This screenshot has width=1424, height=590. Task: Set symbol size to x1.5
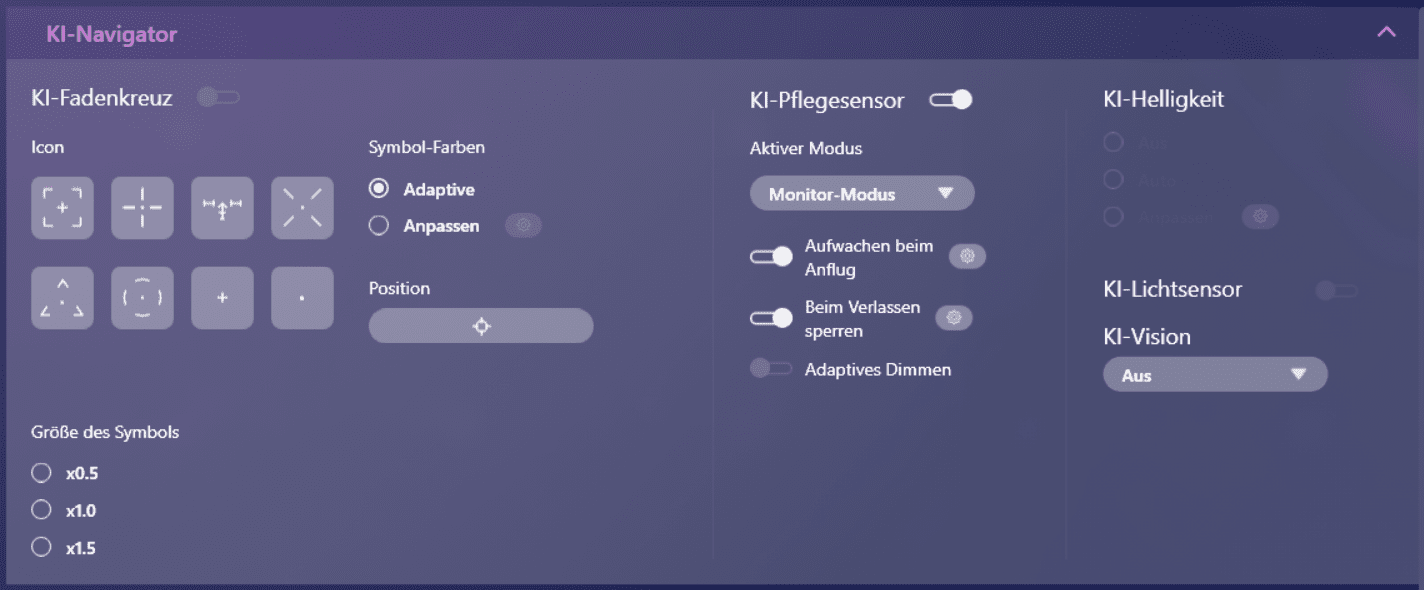[42, 547]
